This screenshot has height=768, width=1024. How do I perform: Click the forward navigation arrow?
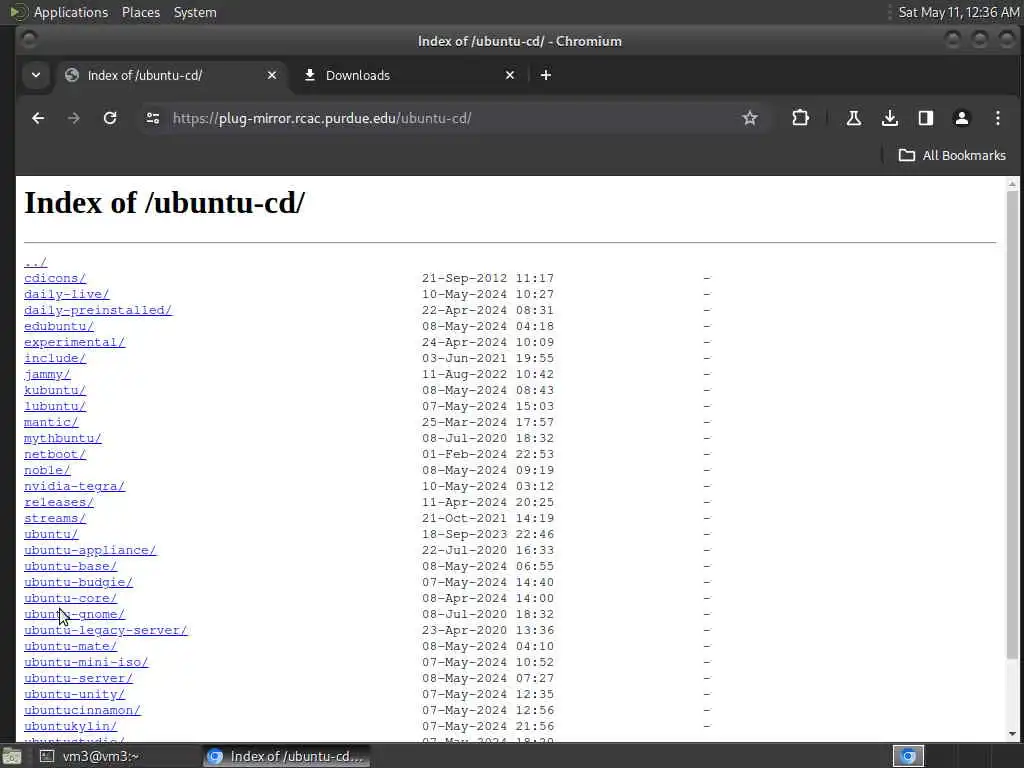pos(74,118)
